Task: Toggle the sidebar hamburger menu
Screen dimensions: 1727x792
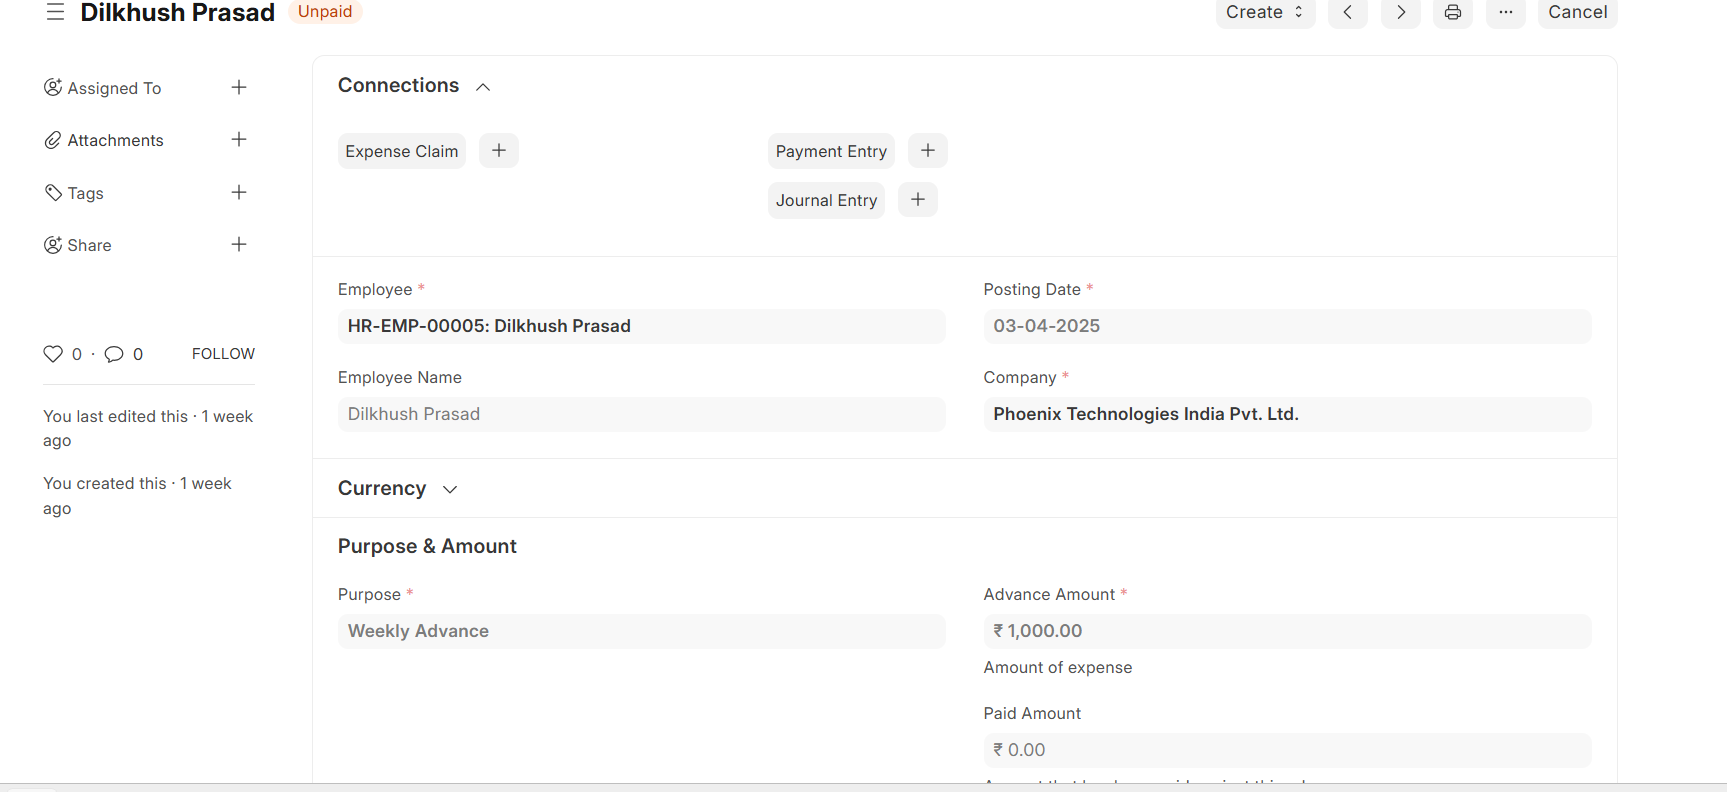Action: point(55,12)
